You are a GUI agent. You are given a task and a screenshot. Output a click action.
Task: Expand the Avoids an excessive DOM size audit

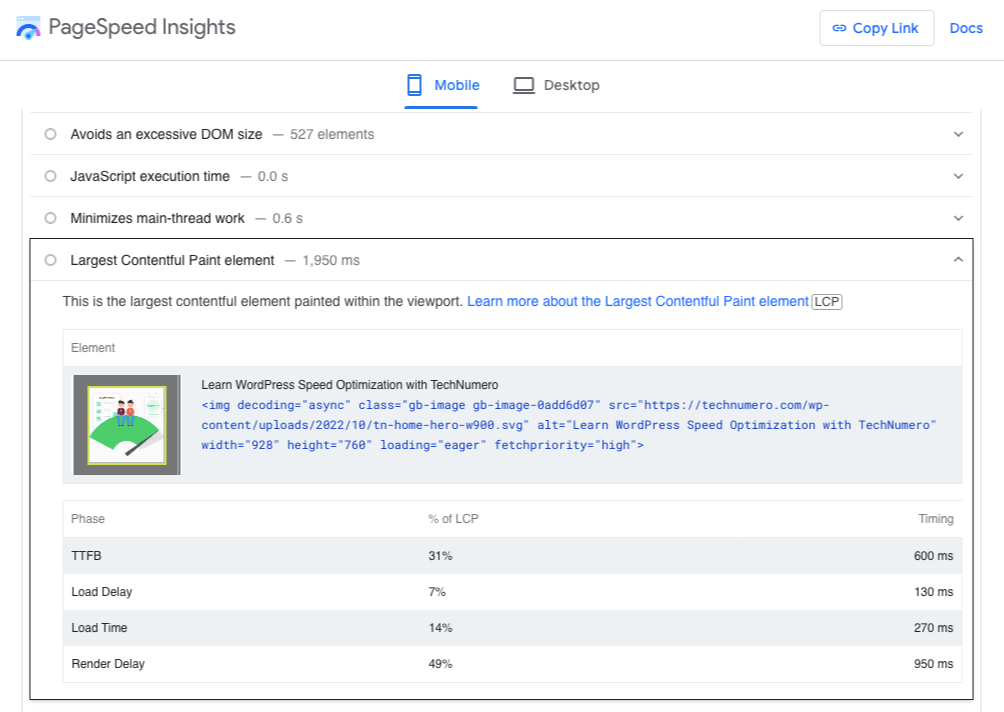pos(958,133)
